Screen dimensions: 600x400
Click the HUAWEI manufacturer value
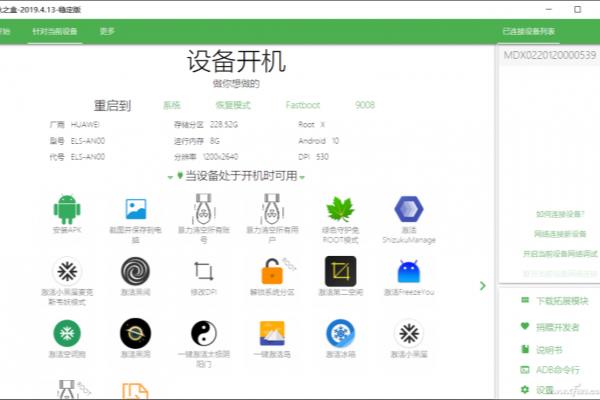pos(85,124)
